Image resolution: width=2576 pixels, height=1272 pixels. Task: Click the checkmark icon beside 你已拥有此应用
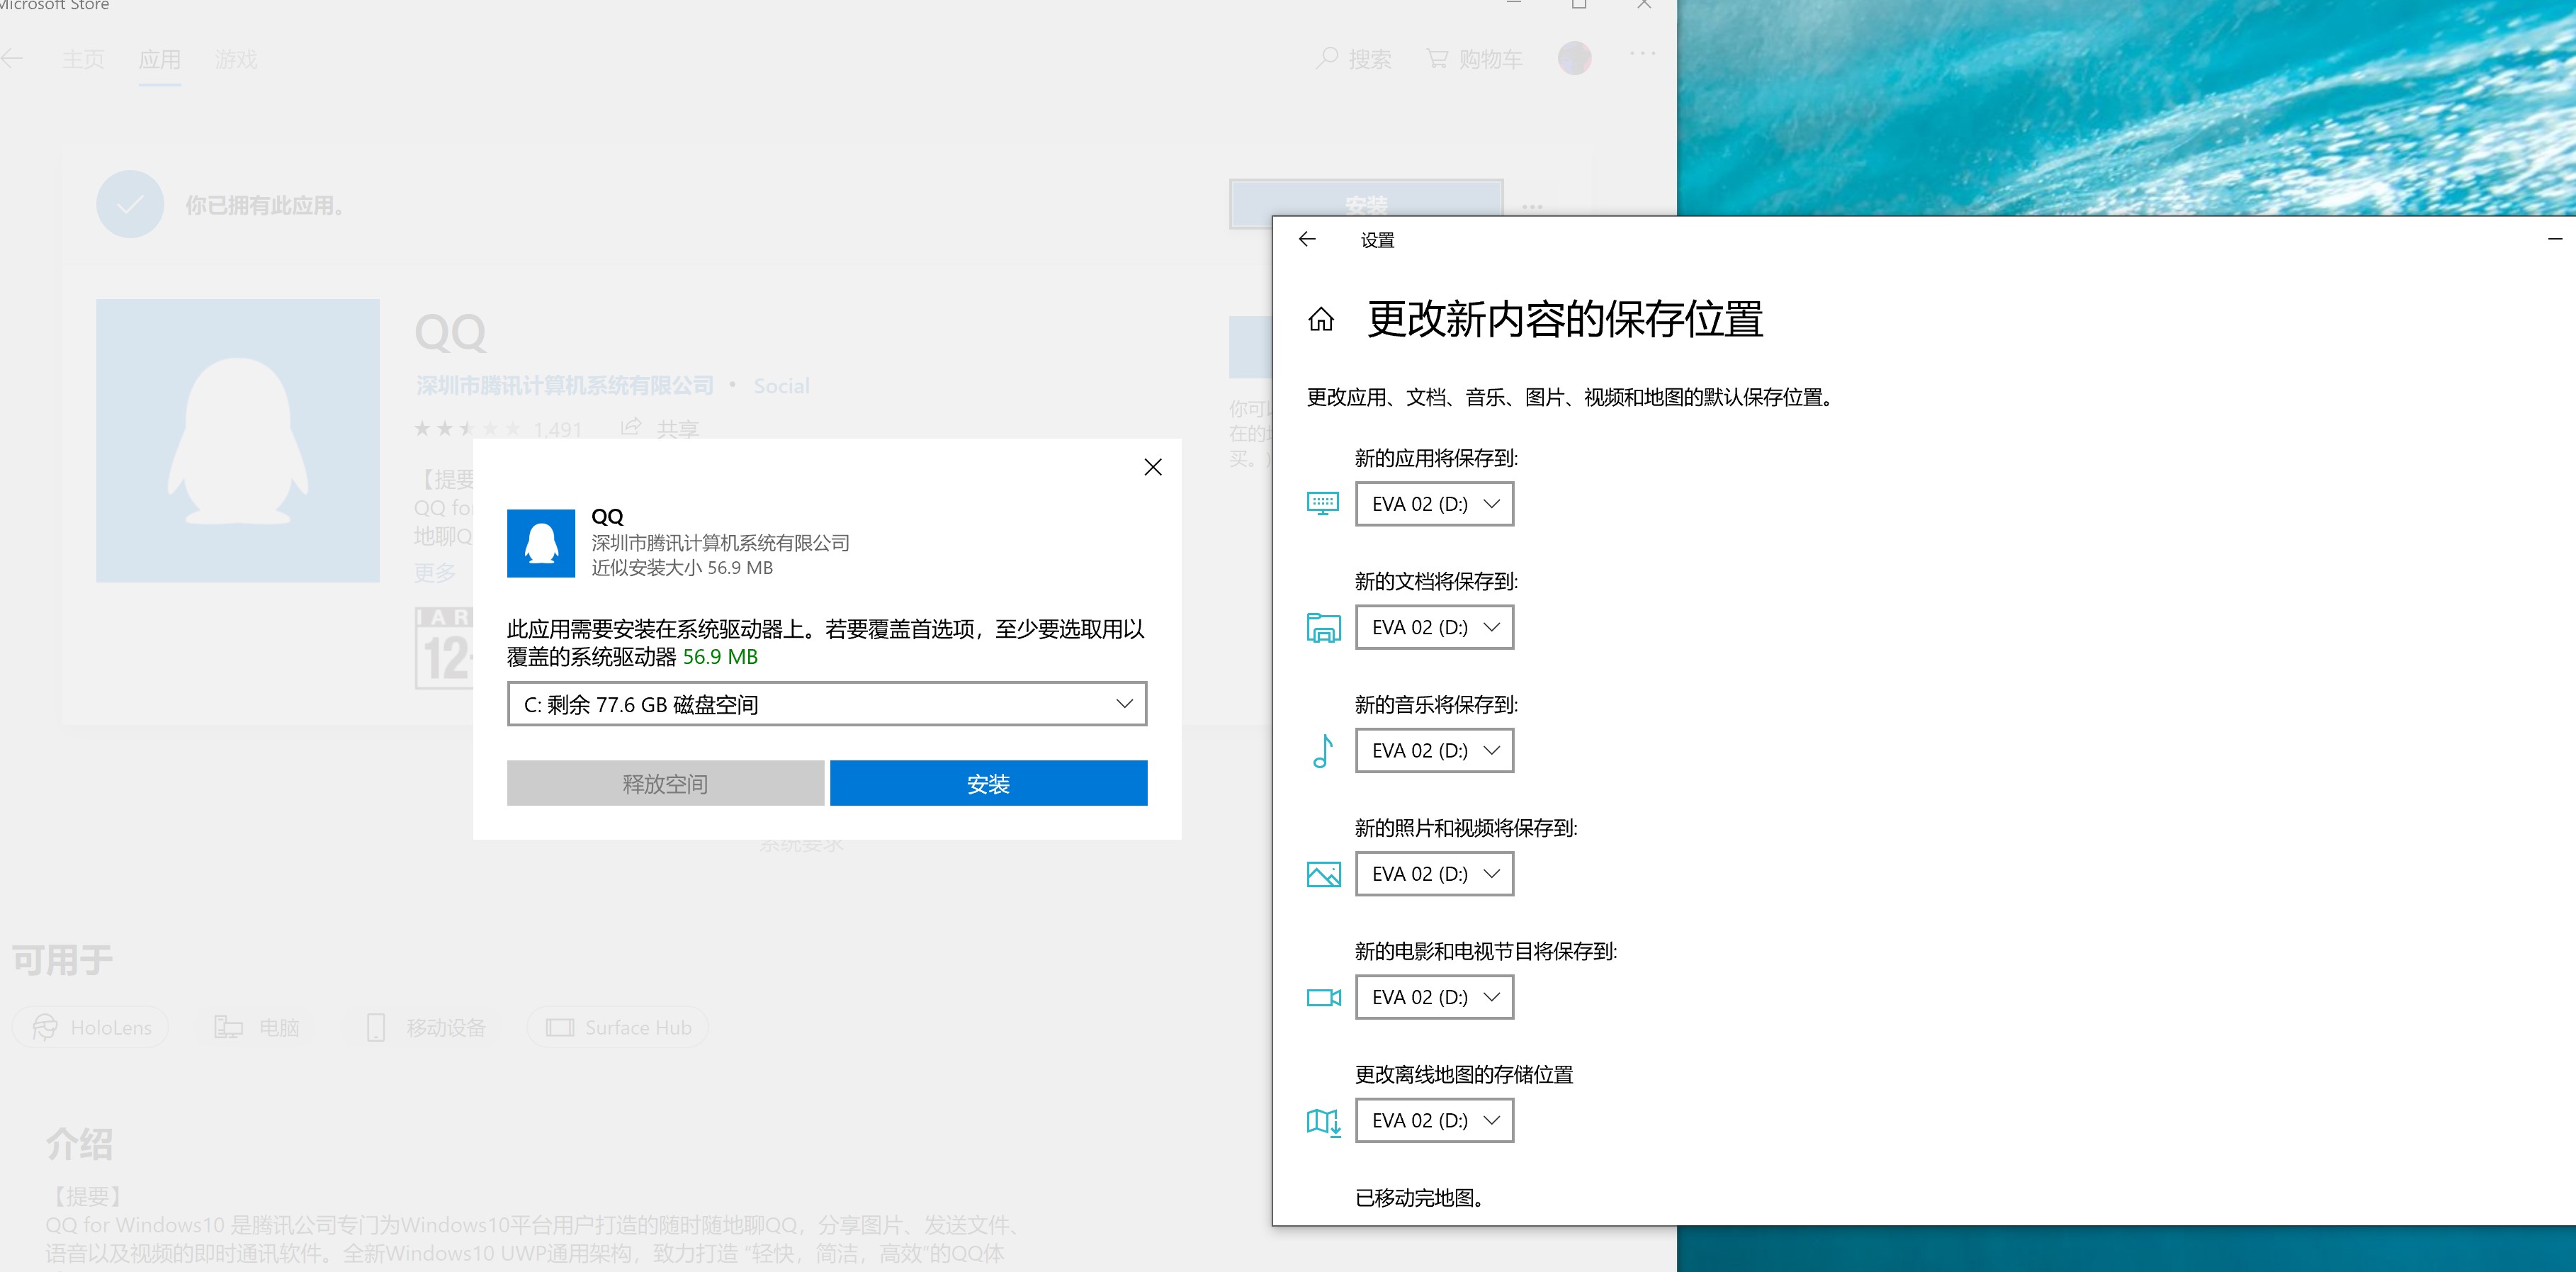click(130, 204)
